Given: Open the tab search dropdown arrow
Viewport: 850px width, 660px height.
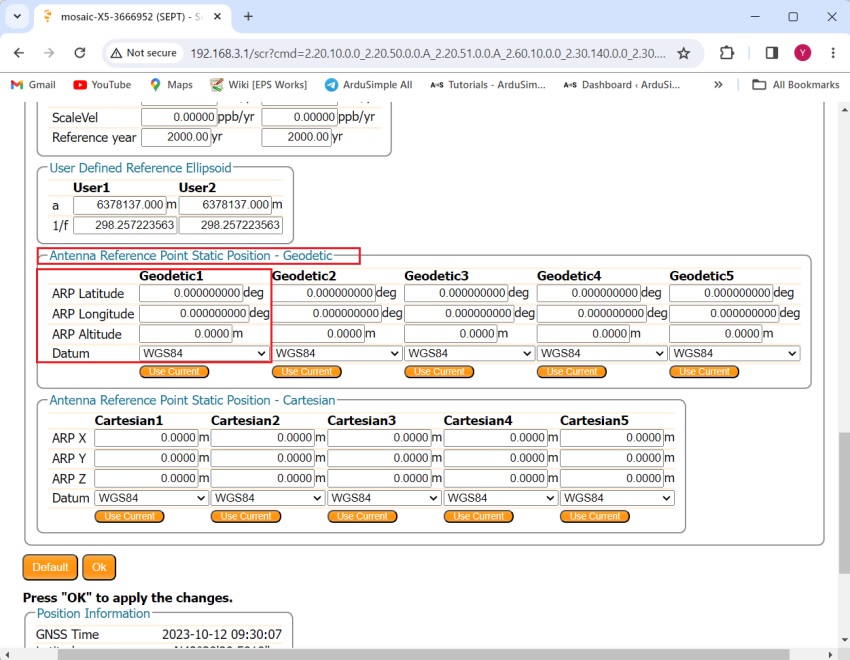Looking at the screenshot, I should coord(17,17).
